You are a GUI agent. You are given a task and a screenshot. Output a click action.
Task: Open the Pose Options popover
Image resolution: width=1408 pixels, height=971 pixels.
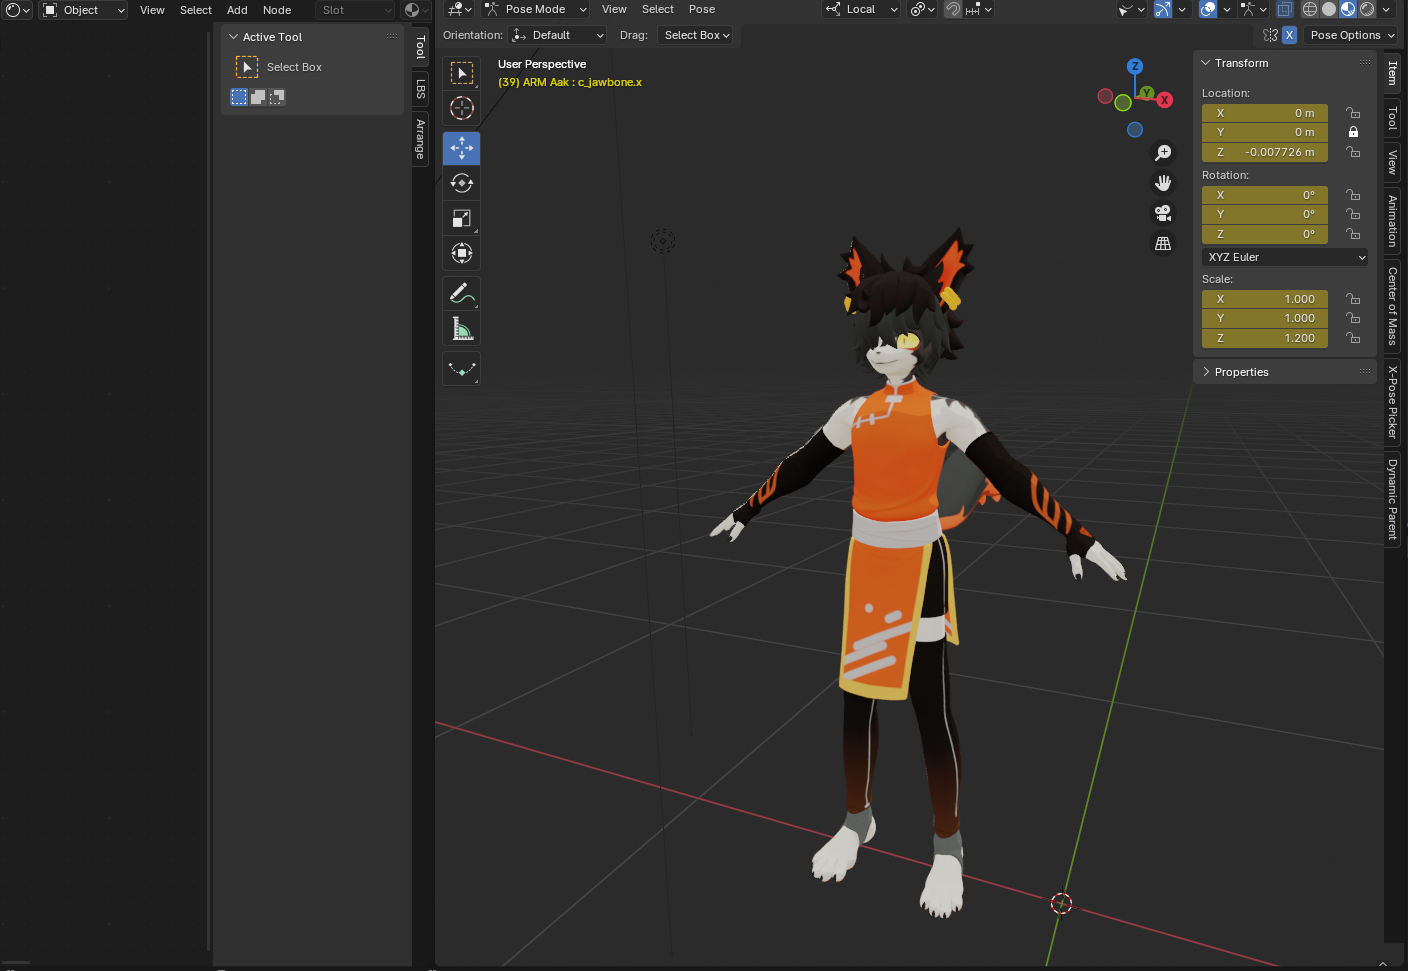(1351, 35)
